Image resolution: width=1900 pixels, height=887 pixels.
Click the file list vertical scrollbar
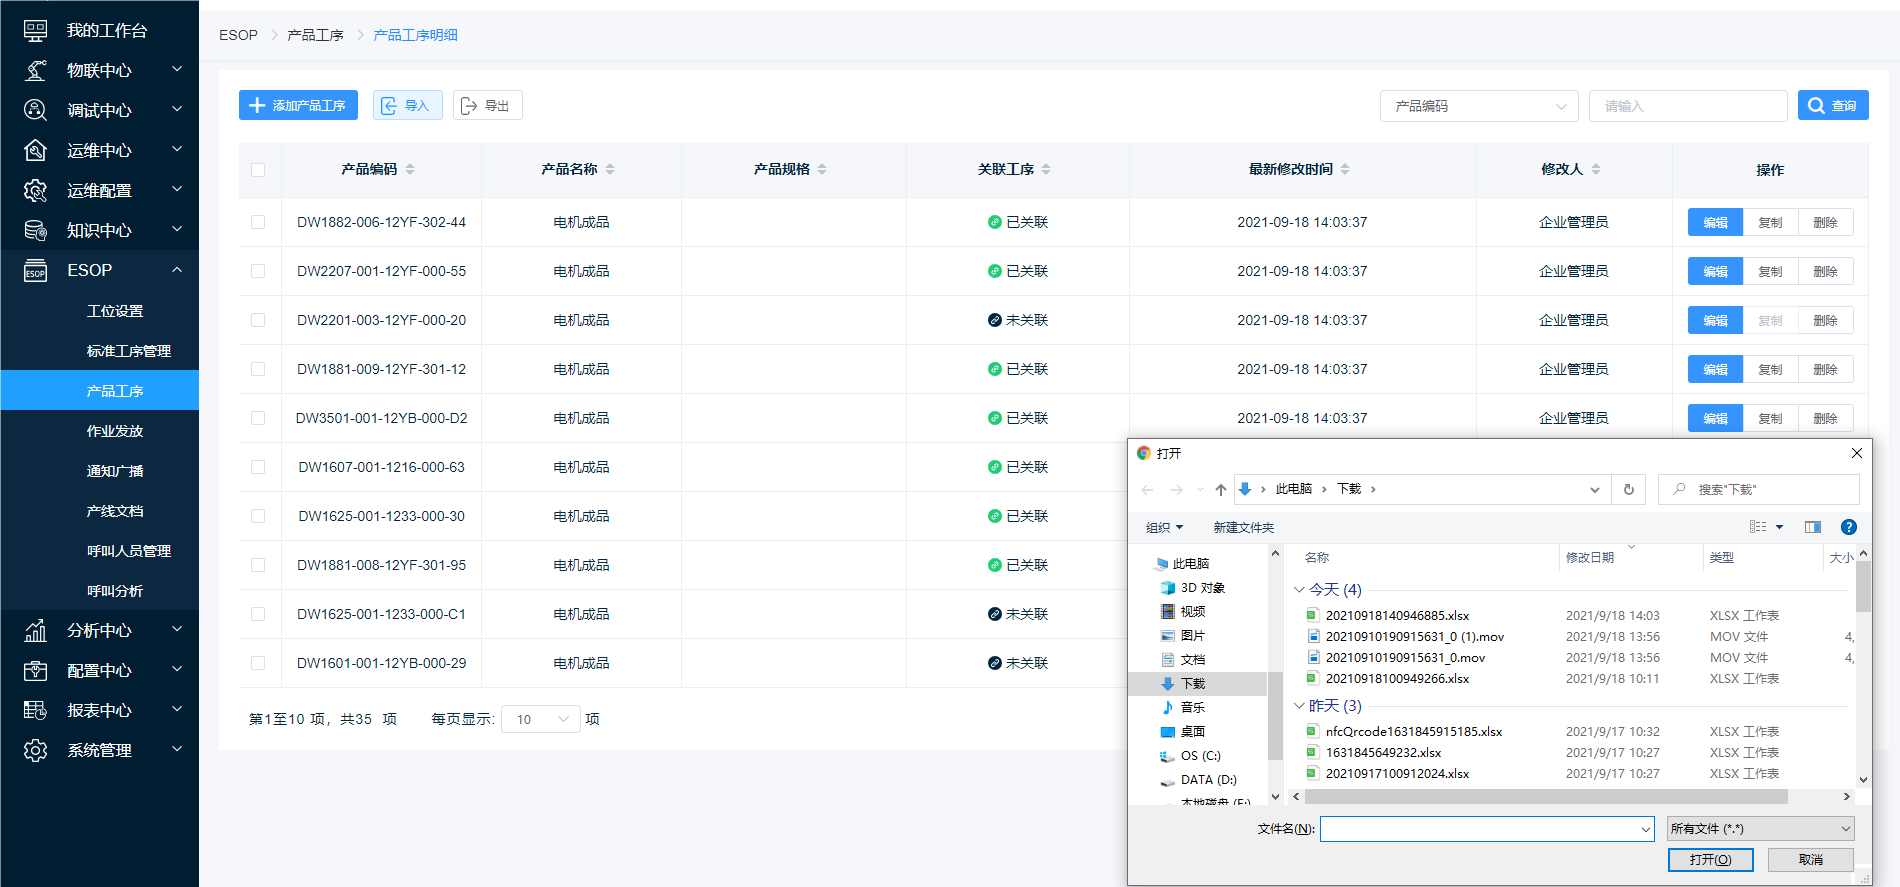click(x=1862, y=587)
